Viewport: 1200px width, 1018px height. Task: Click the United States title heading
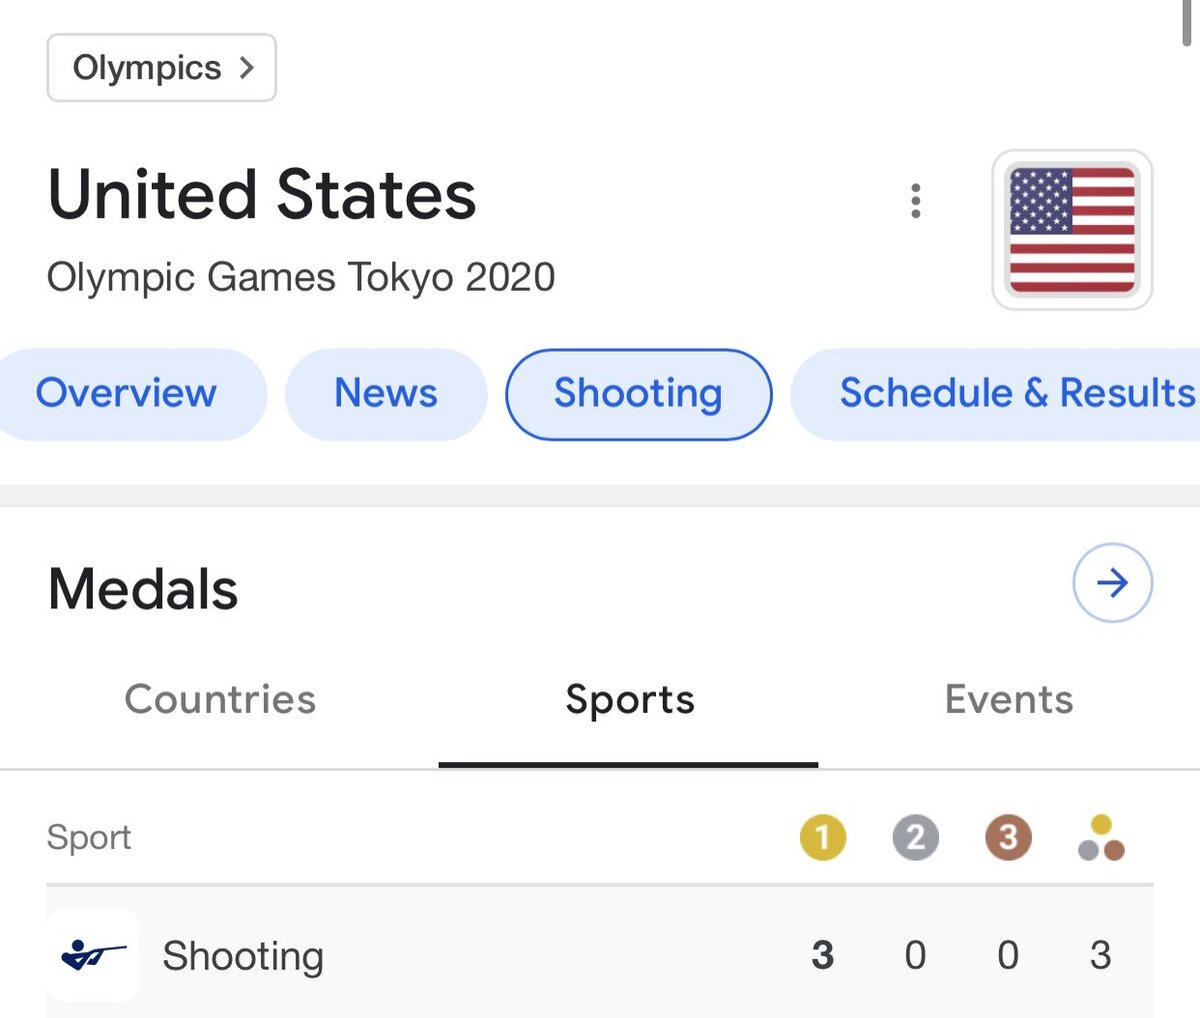262,194
